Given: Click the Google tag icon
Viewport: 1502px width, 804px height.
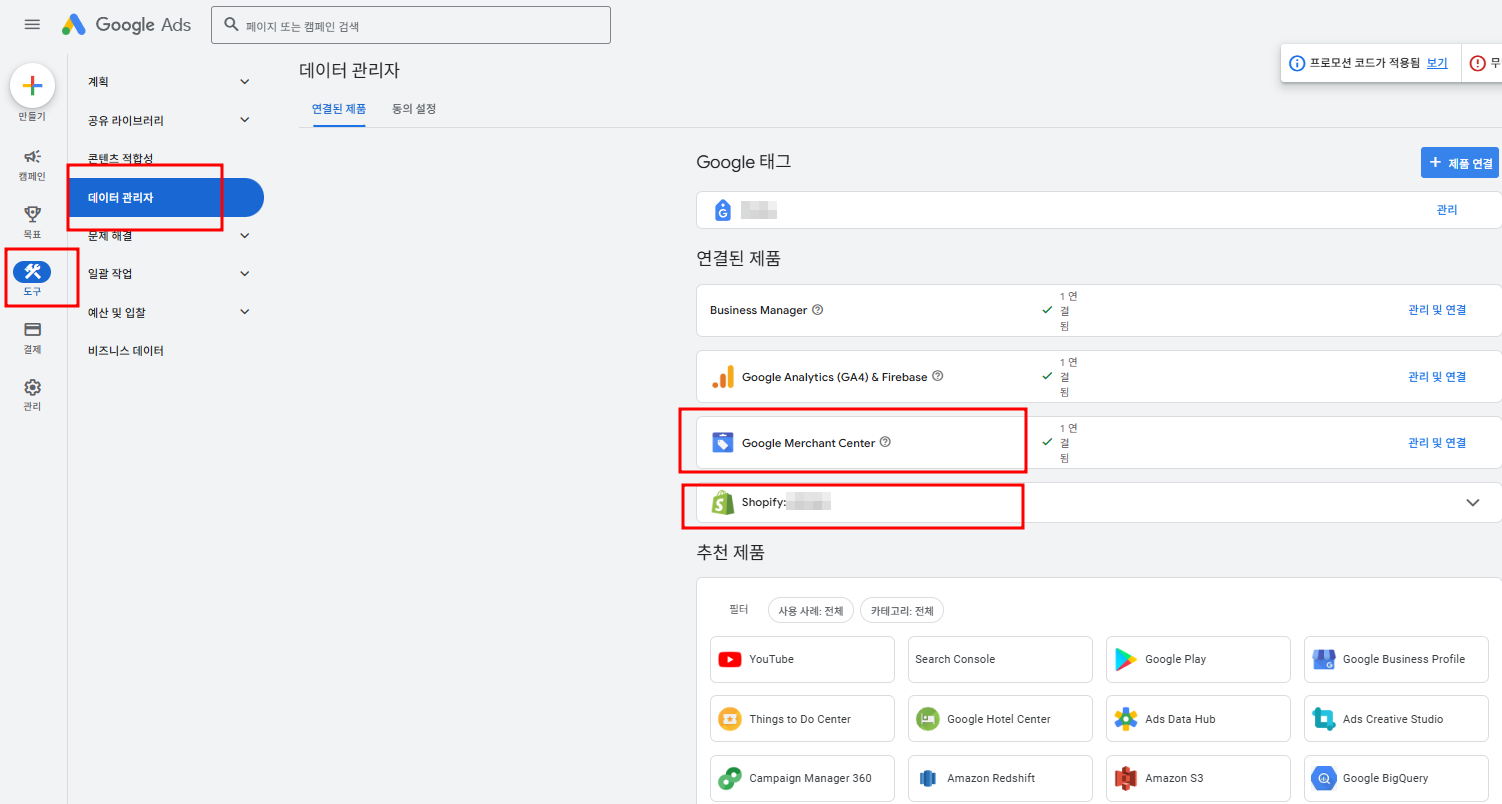Looking at the screenshot, I should pyautogui.click(x=723, y=210).
